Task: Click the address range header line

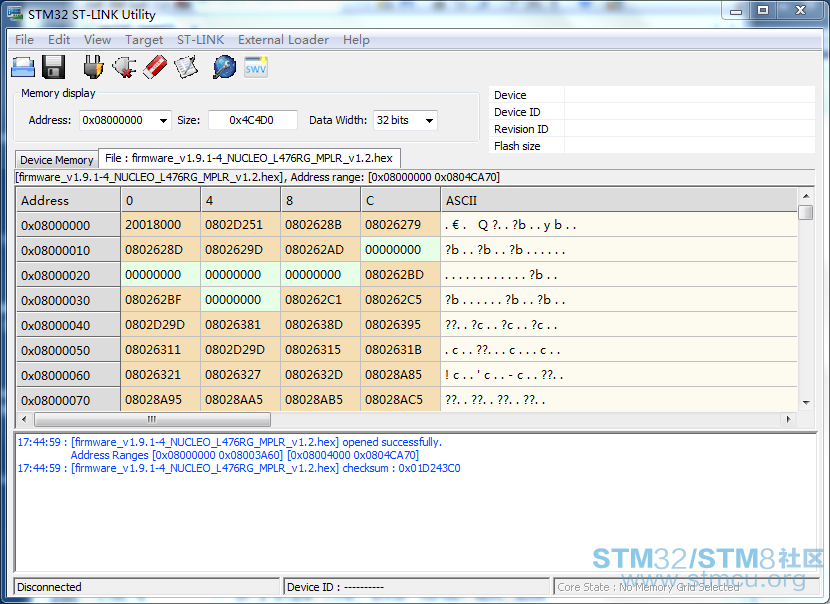Action: coord(258,177)
